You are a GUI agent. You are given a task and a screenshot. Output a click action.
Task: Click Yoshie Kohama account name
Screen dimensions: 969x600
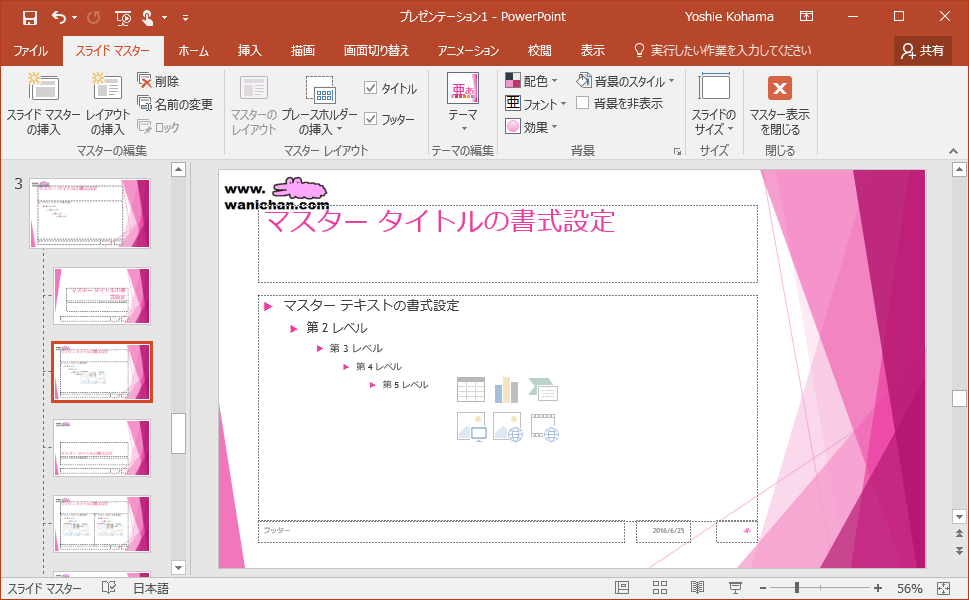click(x=729, y=17)
